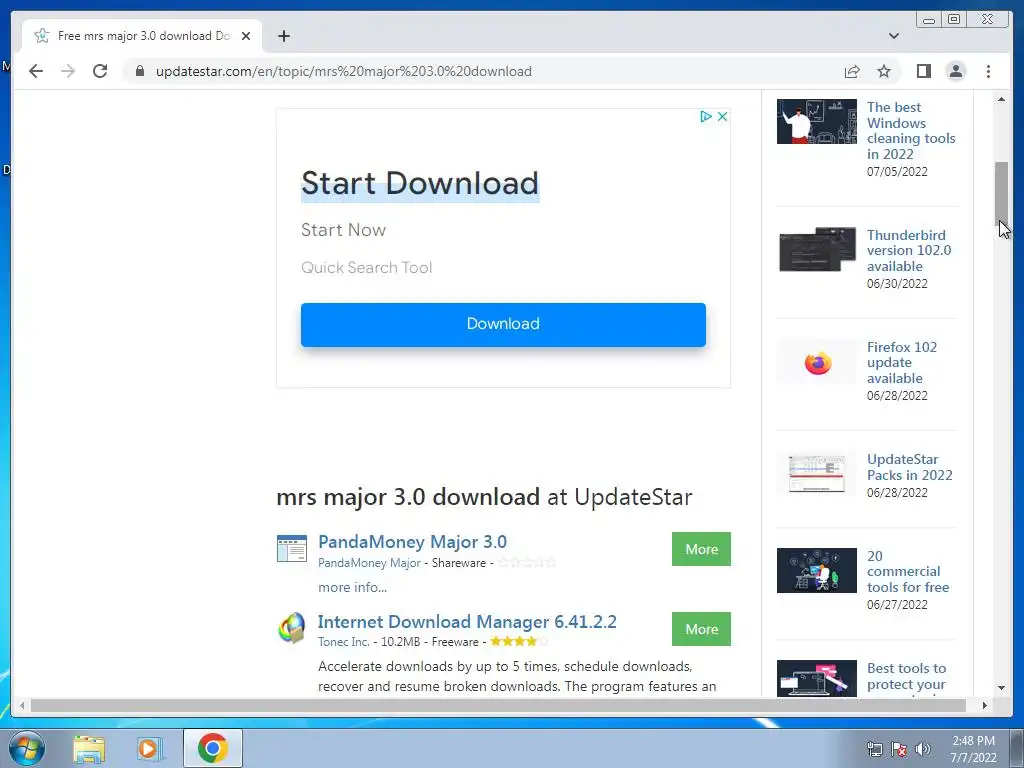The width and height of the screenshot is (1024, 768).
Task: Close the ad with the X icon
Action: coord(722,116)
